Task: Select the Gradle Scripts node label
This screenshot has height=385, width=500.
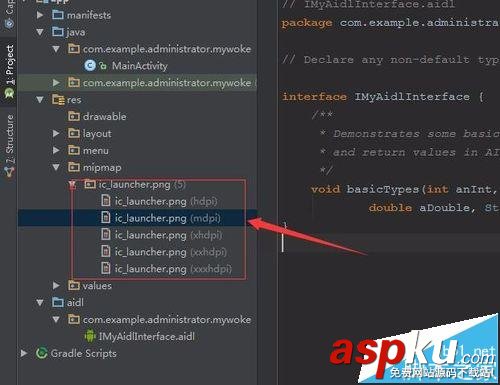Action: point(84,353)
